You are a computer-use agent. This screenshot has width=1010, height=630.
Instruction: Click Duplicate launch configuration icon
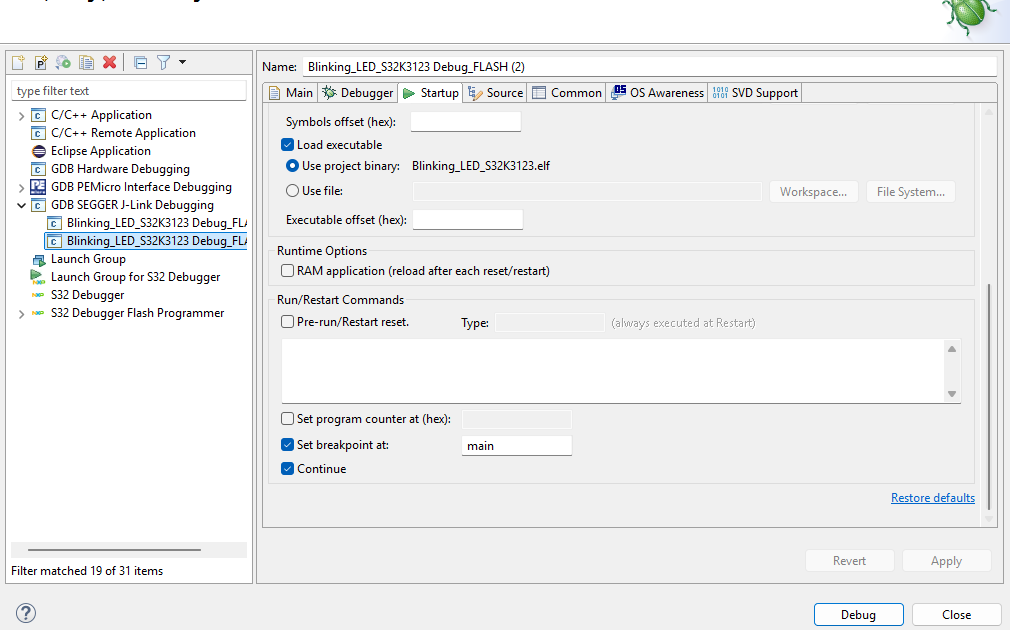point(86,62)
